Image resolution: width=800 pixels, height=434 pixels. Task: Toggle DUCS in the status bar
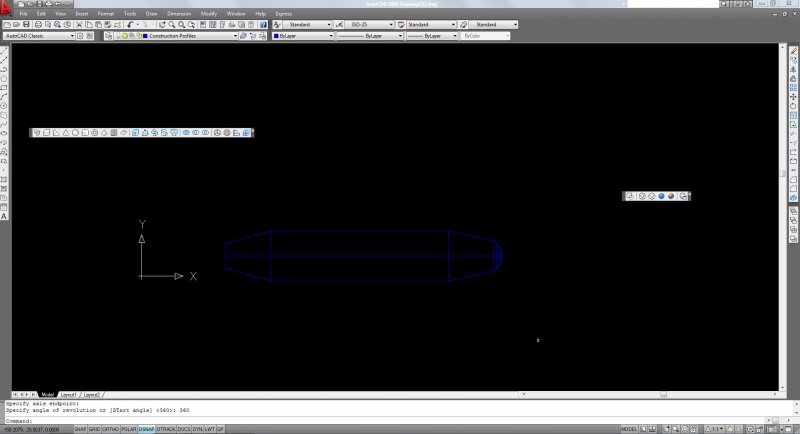point(184,429)
